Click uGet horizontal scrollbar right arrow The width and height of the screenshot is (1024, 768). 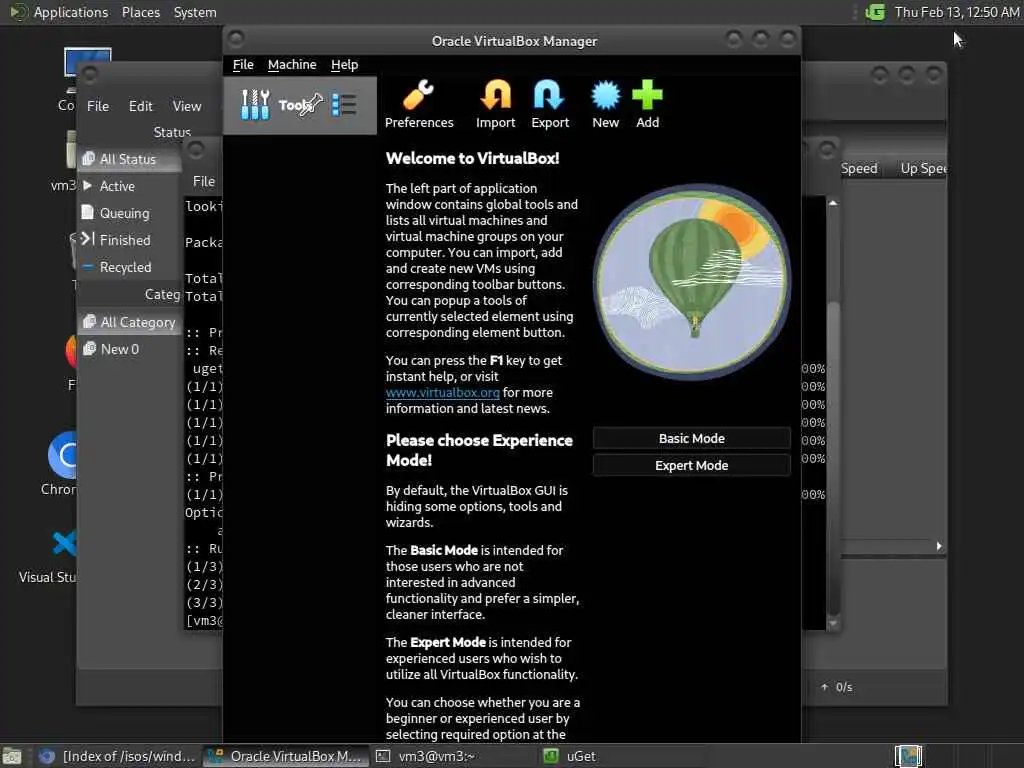pos(939,546)
